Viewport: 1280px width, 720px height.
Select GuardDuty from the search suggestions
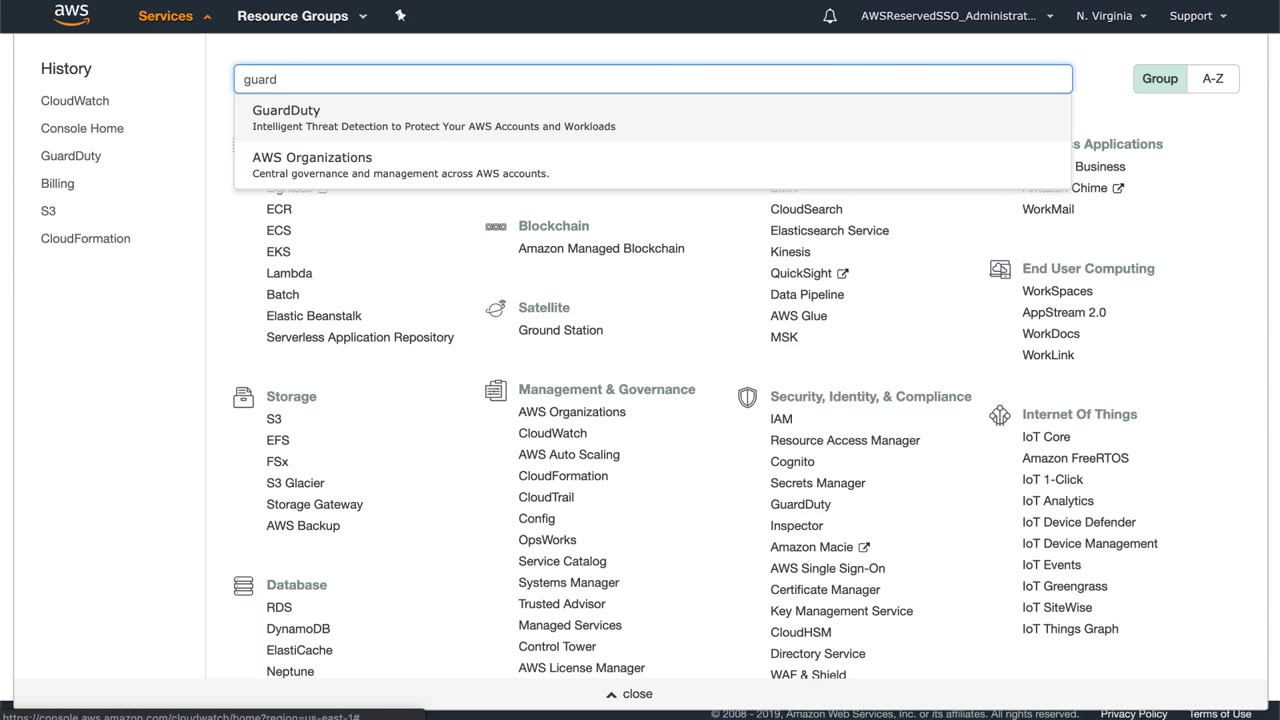[x=286, y=111]
